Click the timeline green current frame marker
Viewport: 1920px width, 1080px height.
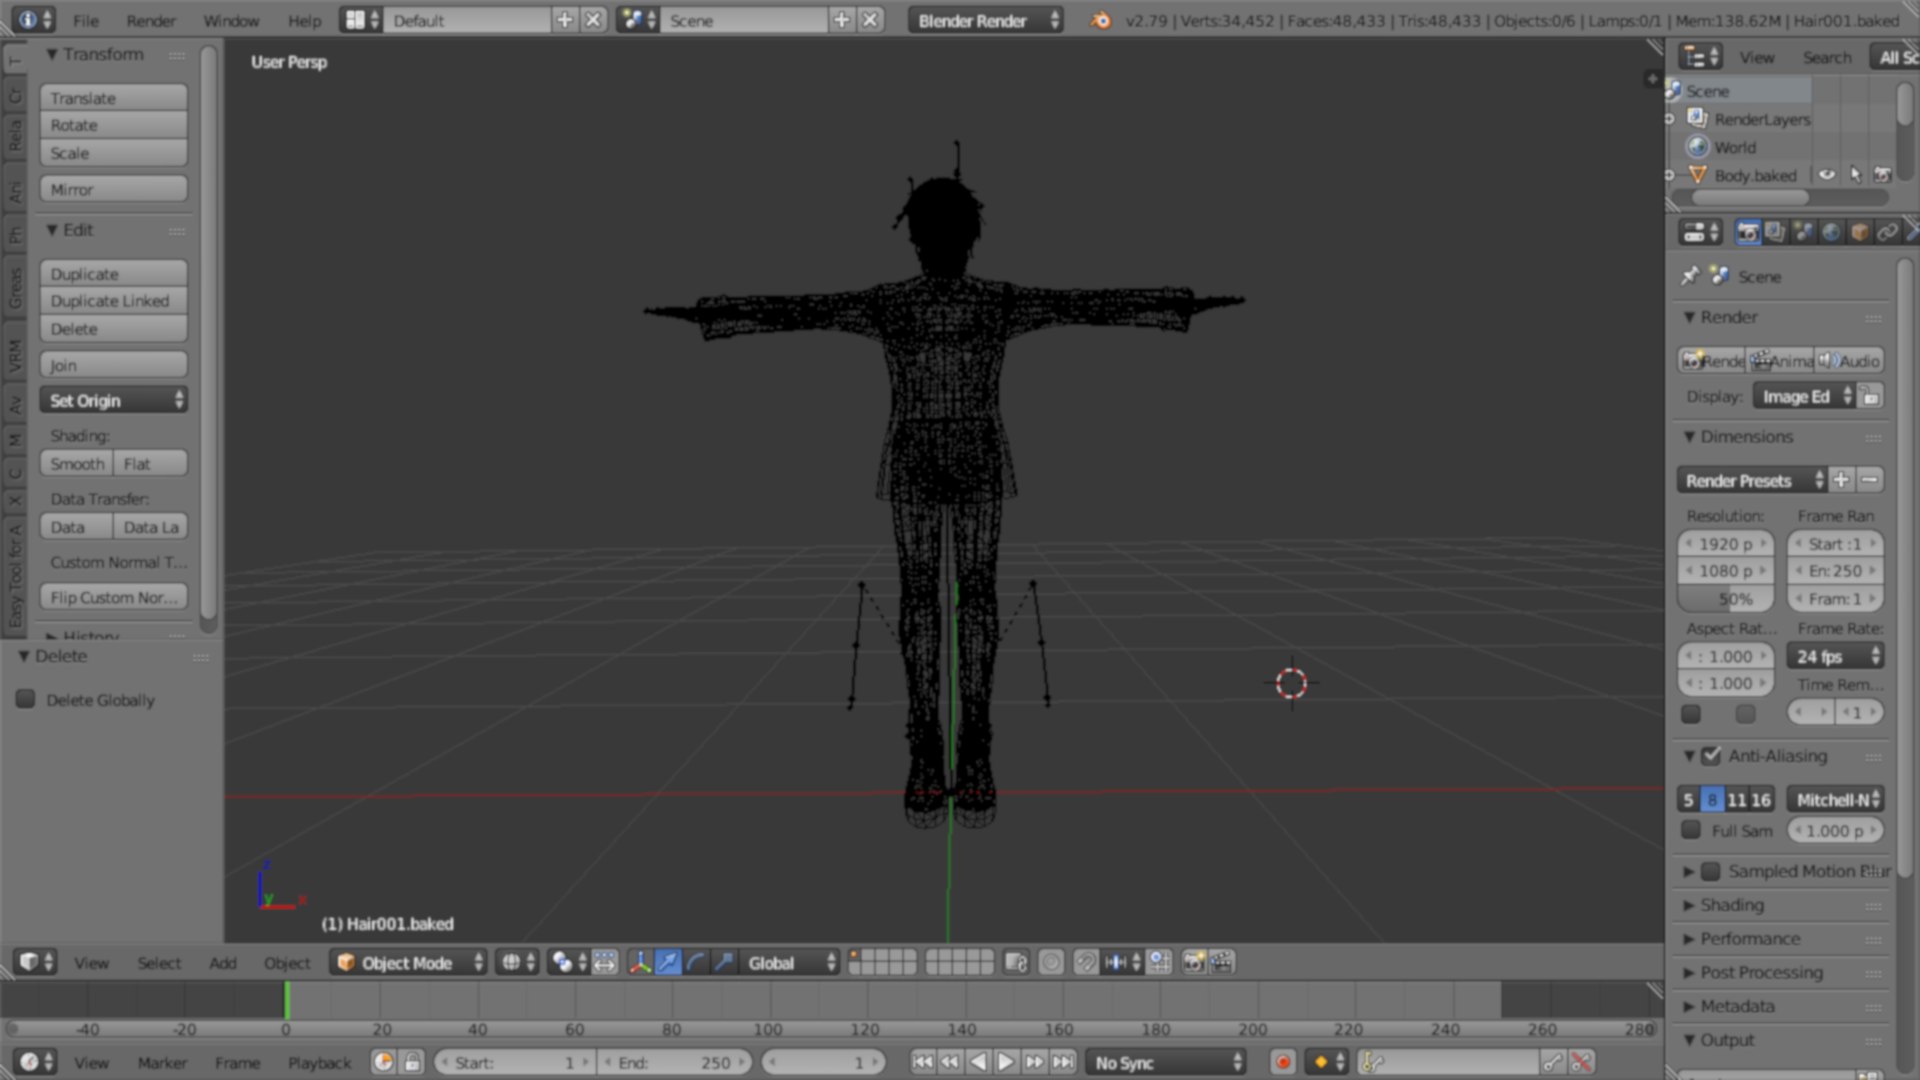pyautogui.click(x=287, y=1000)
